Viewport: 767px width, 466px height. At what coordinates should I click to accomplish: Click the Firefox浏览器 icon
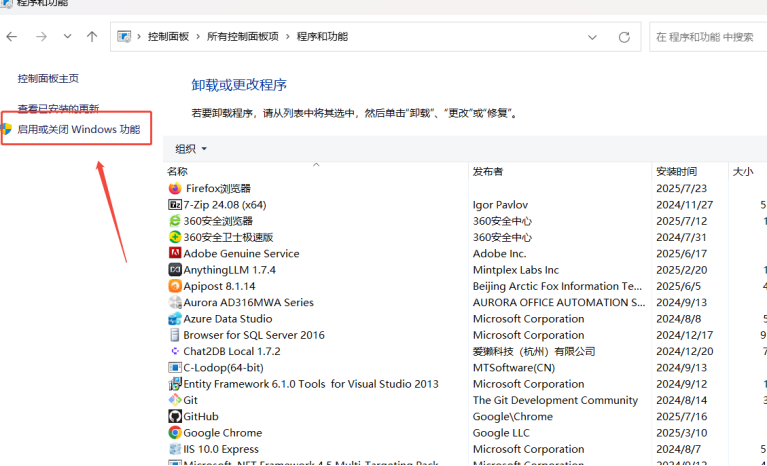175,188
